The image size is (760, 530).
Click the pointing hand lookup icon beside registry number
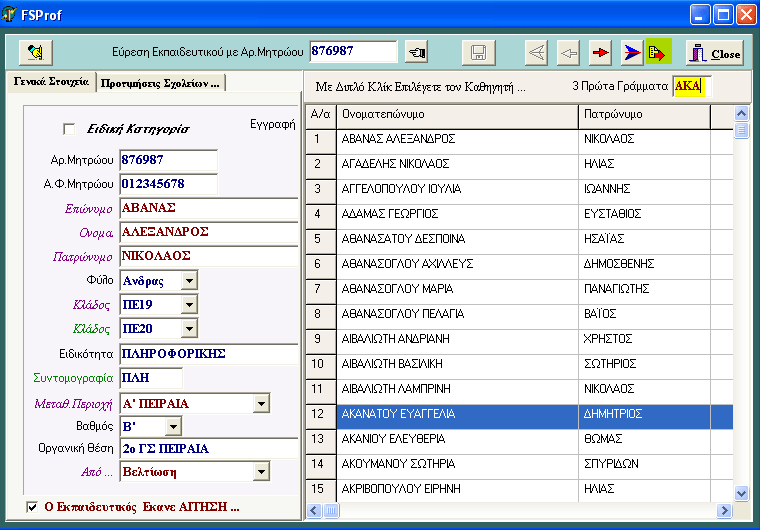pyautogui.click(x=416, y=52)
